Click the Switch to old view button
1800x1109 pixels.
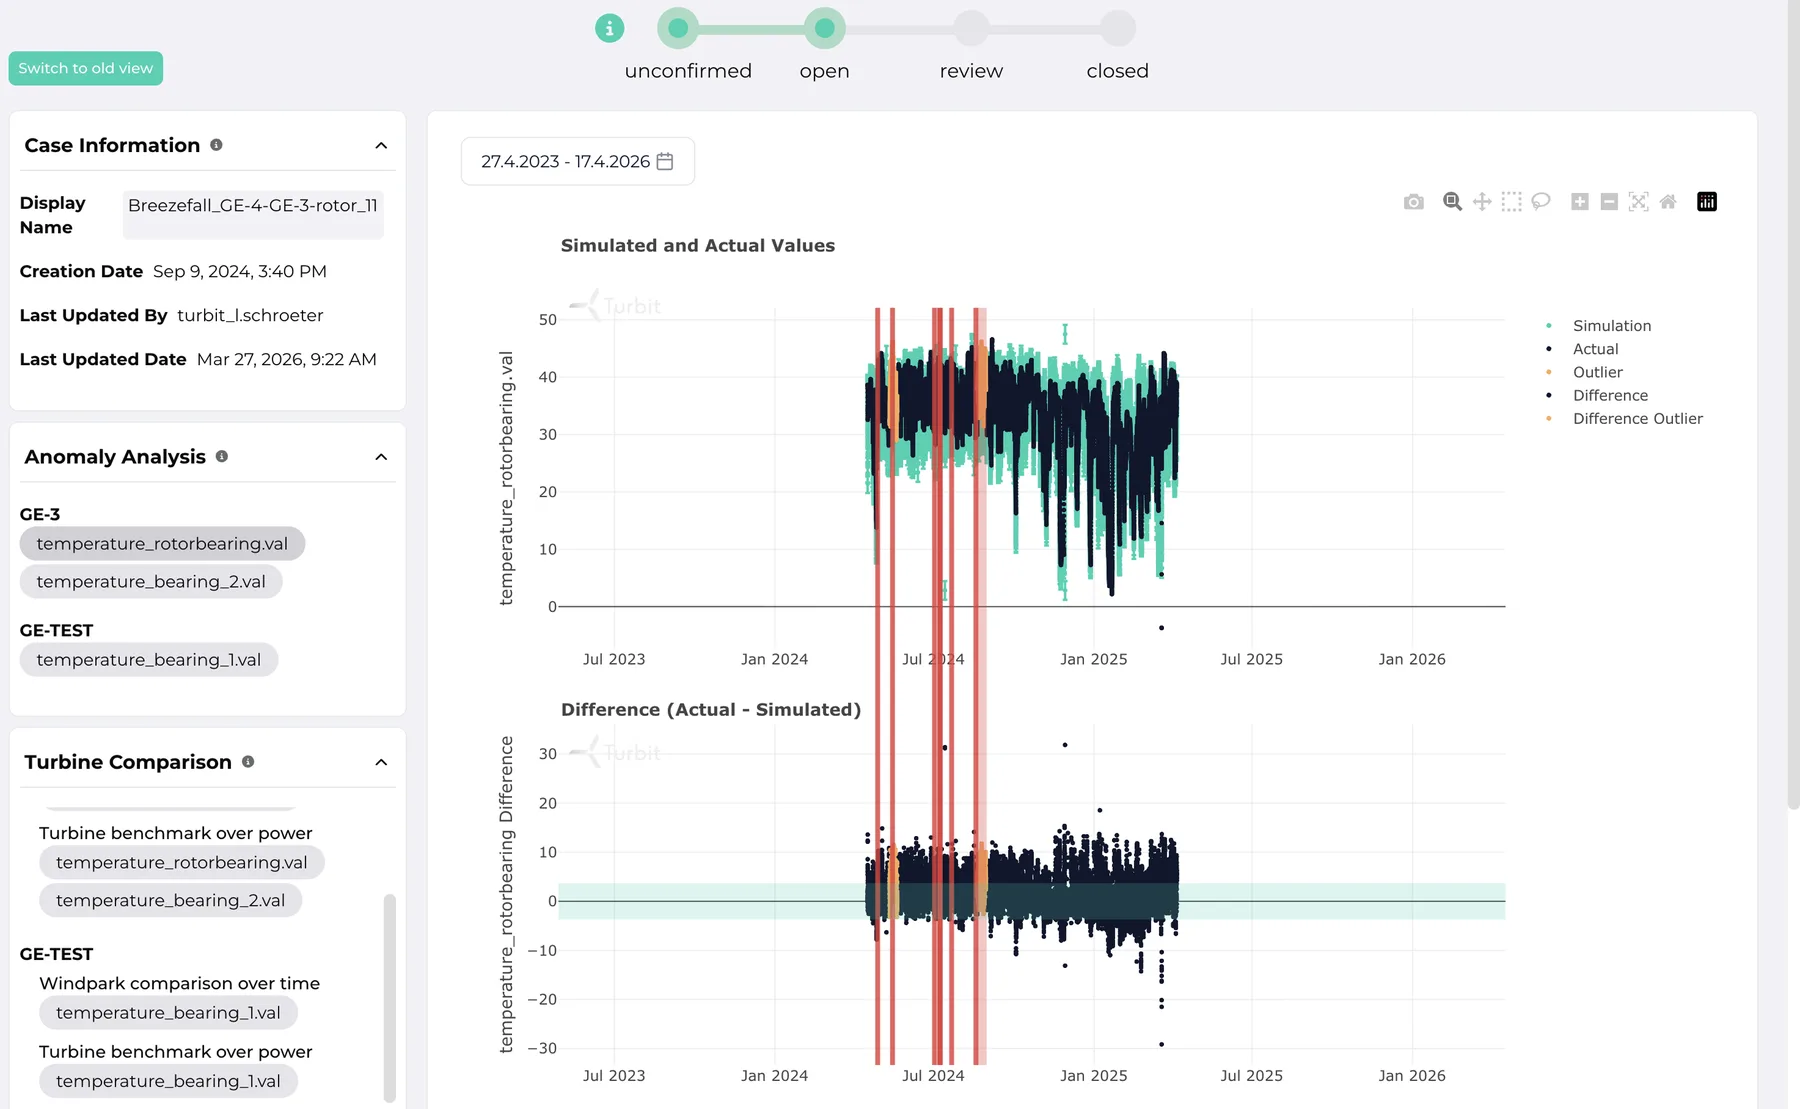pyautogui.click(x=86, y=68)
